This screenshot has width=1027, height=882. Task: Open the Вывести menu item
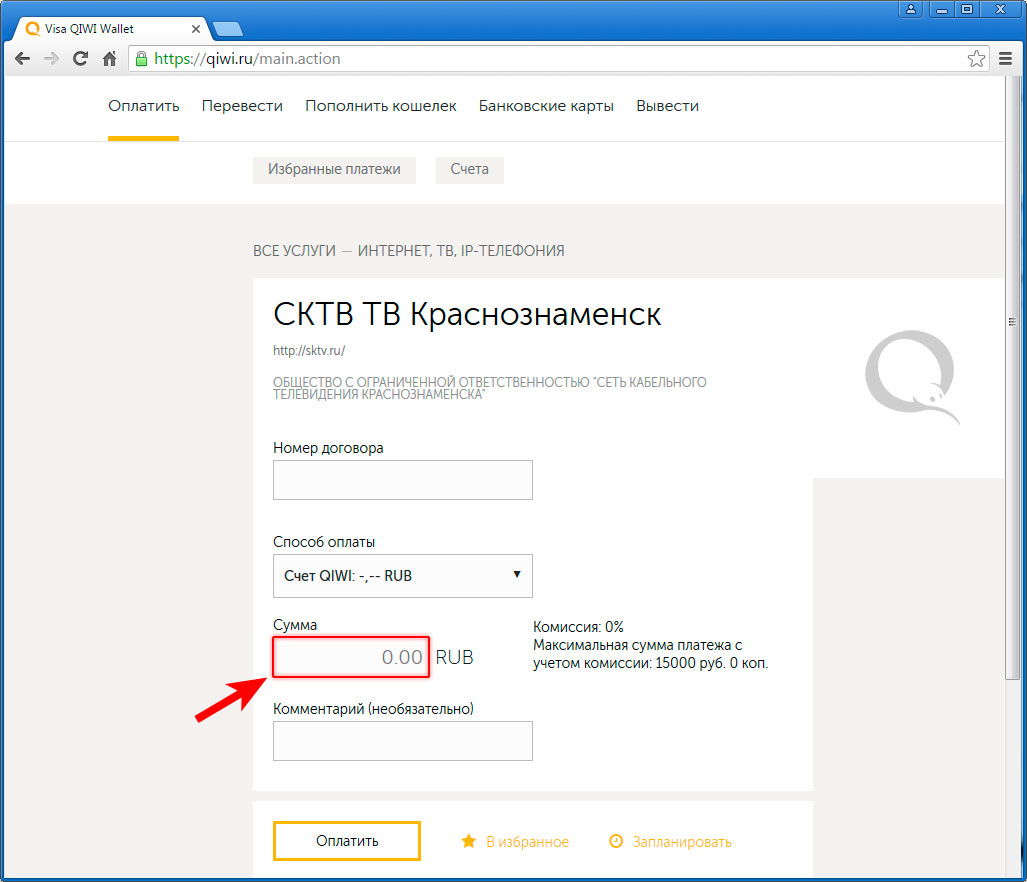point(667,106)
